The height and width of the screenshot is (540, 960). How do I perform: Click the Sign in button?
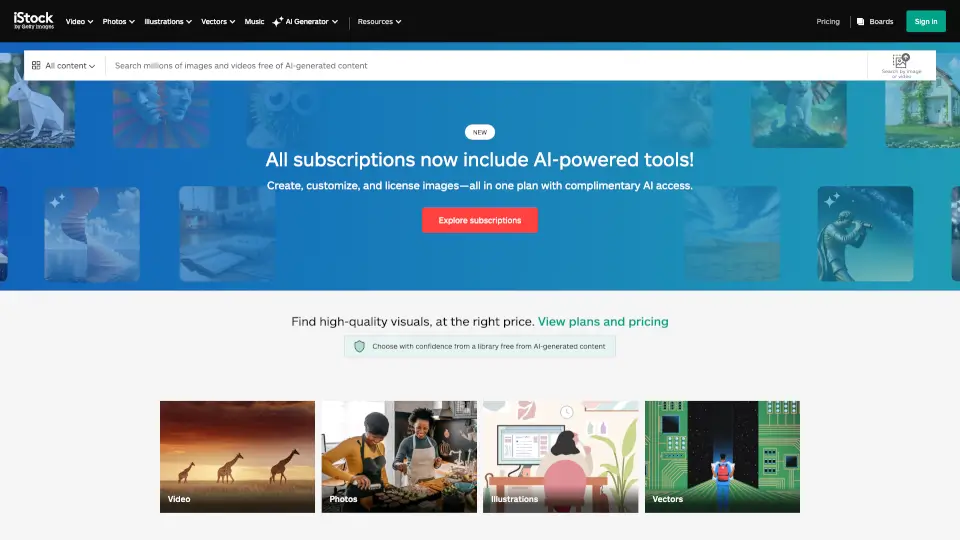pos(926,21)
